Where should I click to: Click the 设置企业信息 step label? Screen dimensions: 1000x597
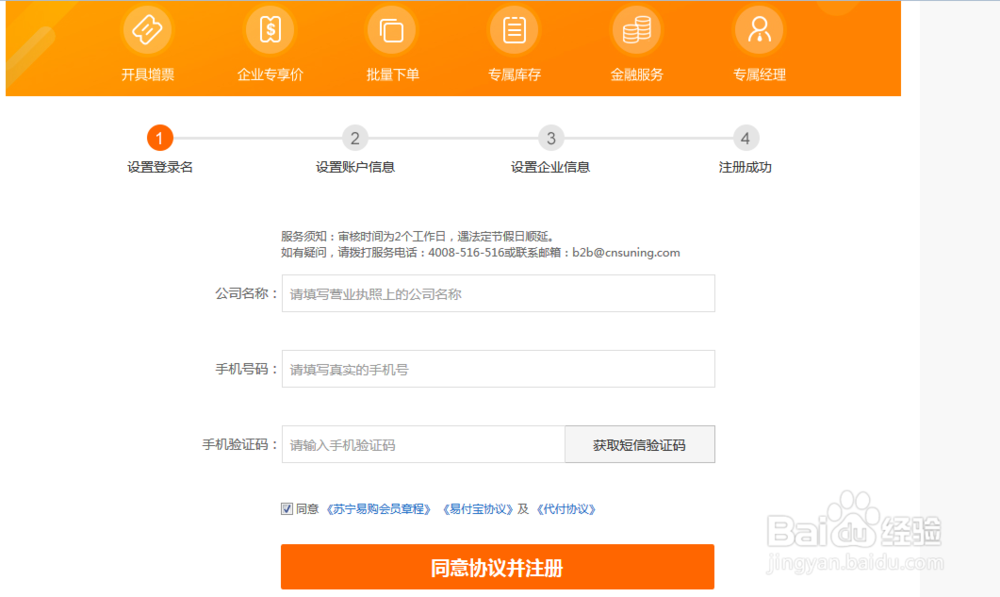click(550, 167)
